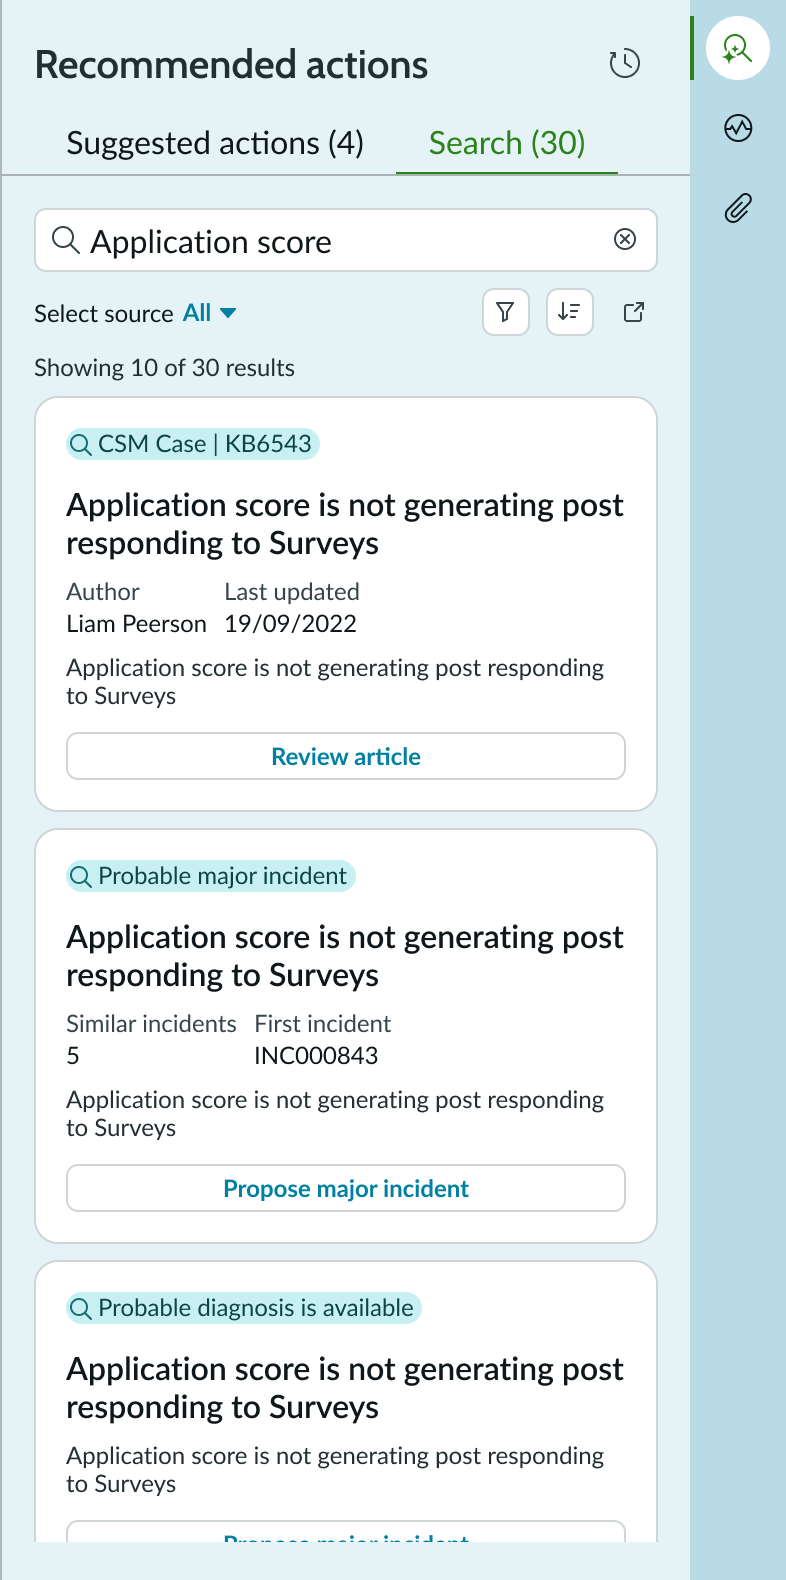
Task: Clear the Application score search text
Action: pyautogui.click(x=625, y=239)
